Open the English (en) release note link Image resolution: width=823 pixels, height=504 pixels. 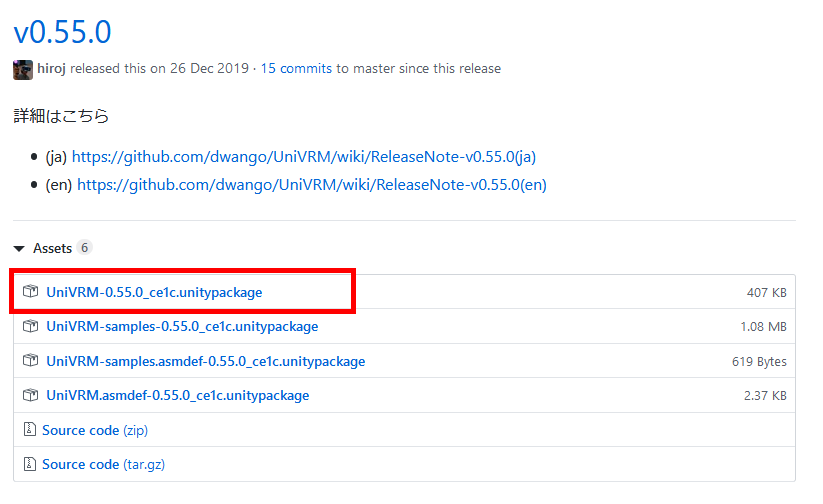[x=312, y=184]
